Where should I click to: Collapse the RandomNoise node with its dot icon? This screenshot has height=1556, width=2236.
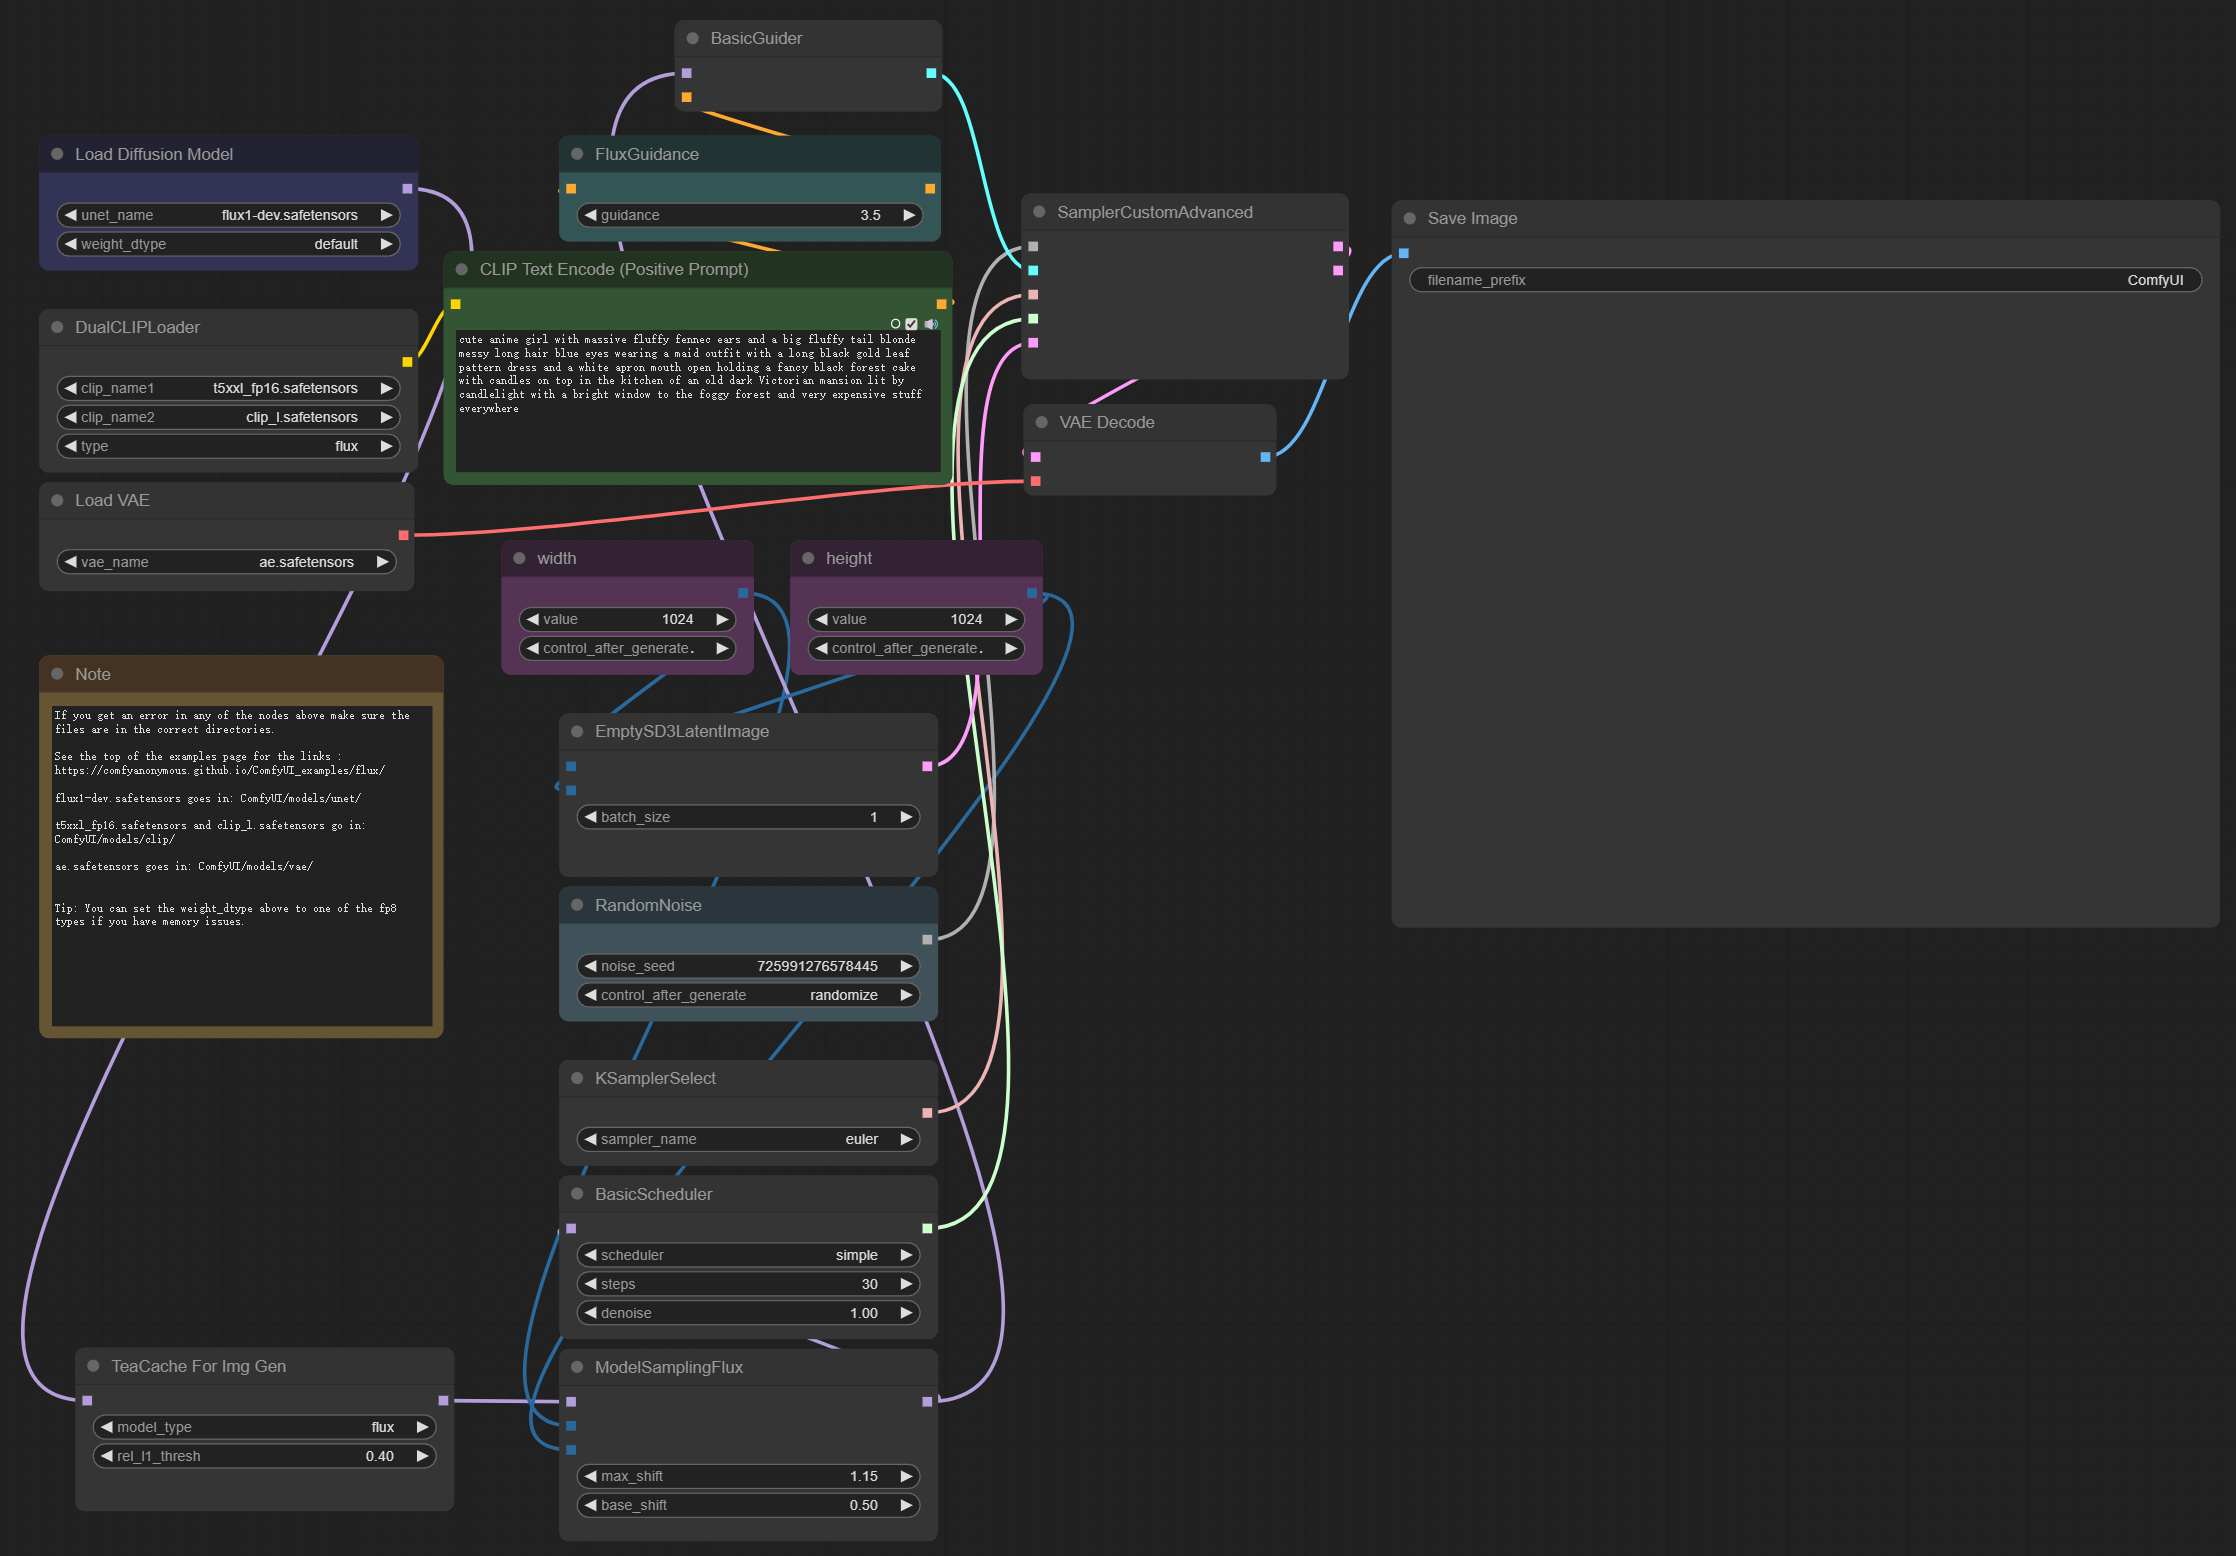pyautogui.click(x=577, y=904)
